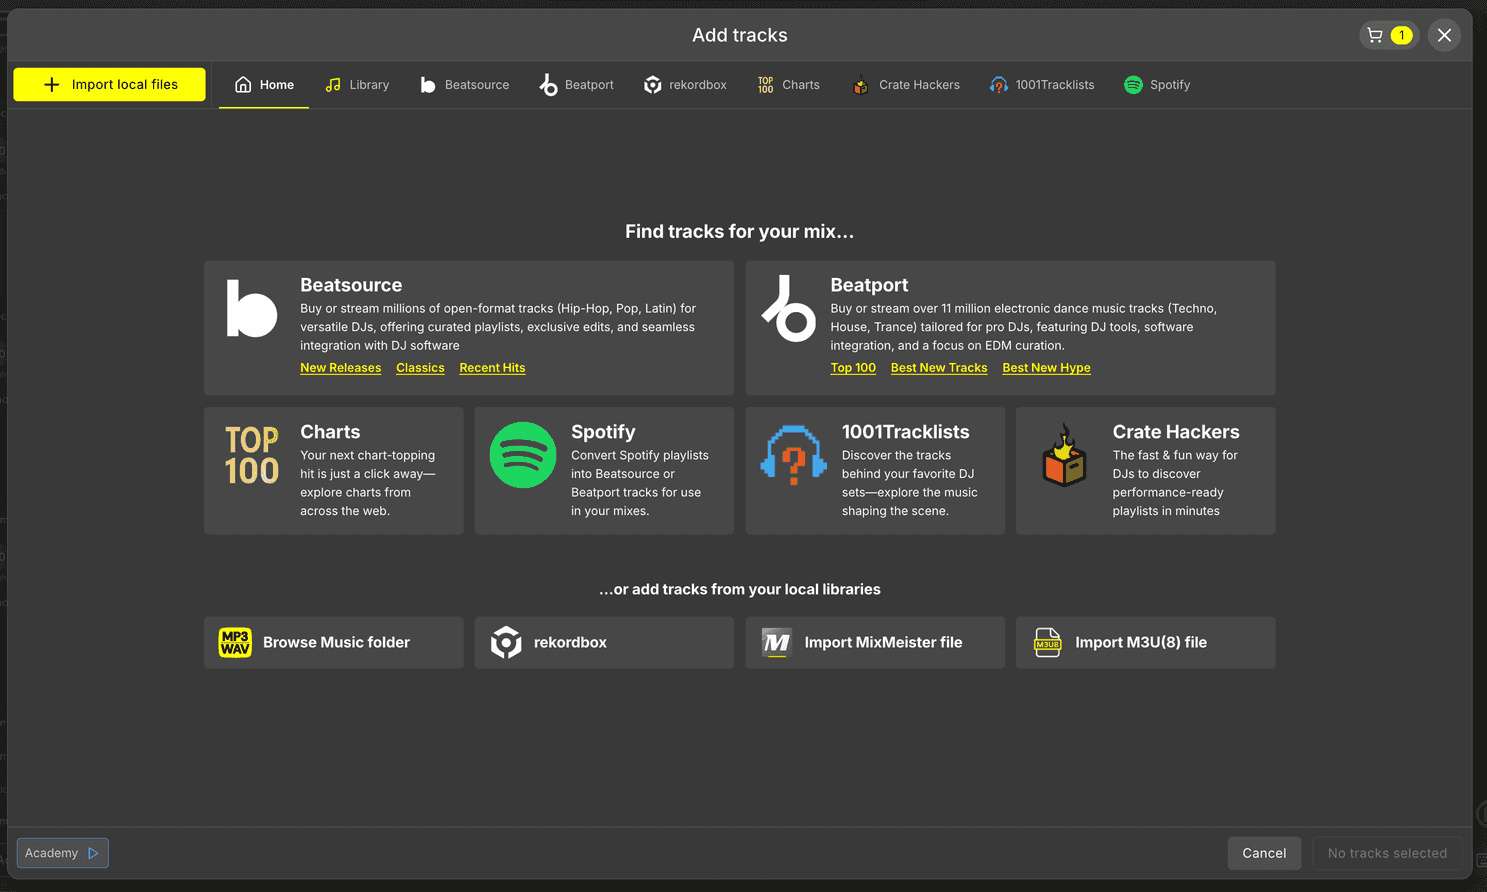1487x892 pixels.
Task: Switch to the Library tab
Action: click(x=357, y=85)
